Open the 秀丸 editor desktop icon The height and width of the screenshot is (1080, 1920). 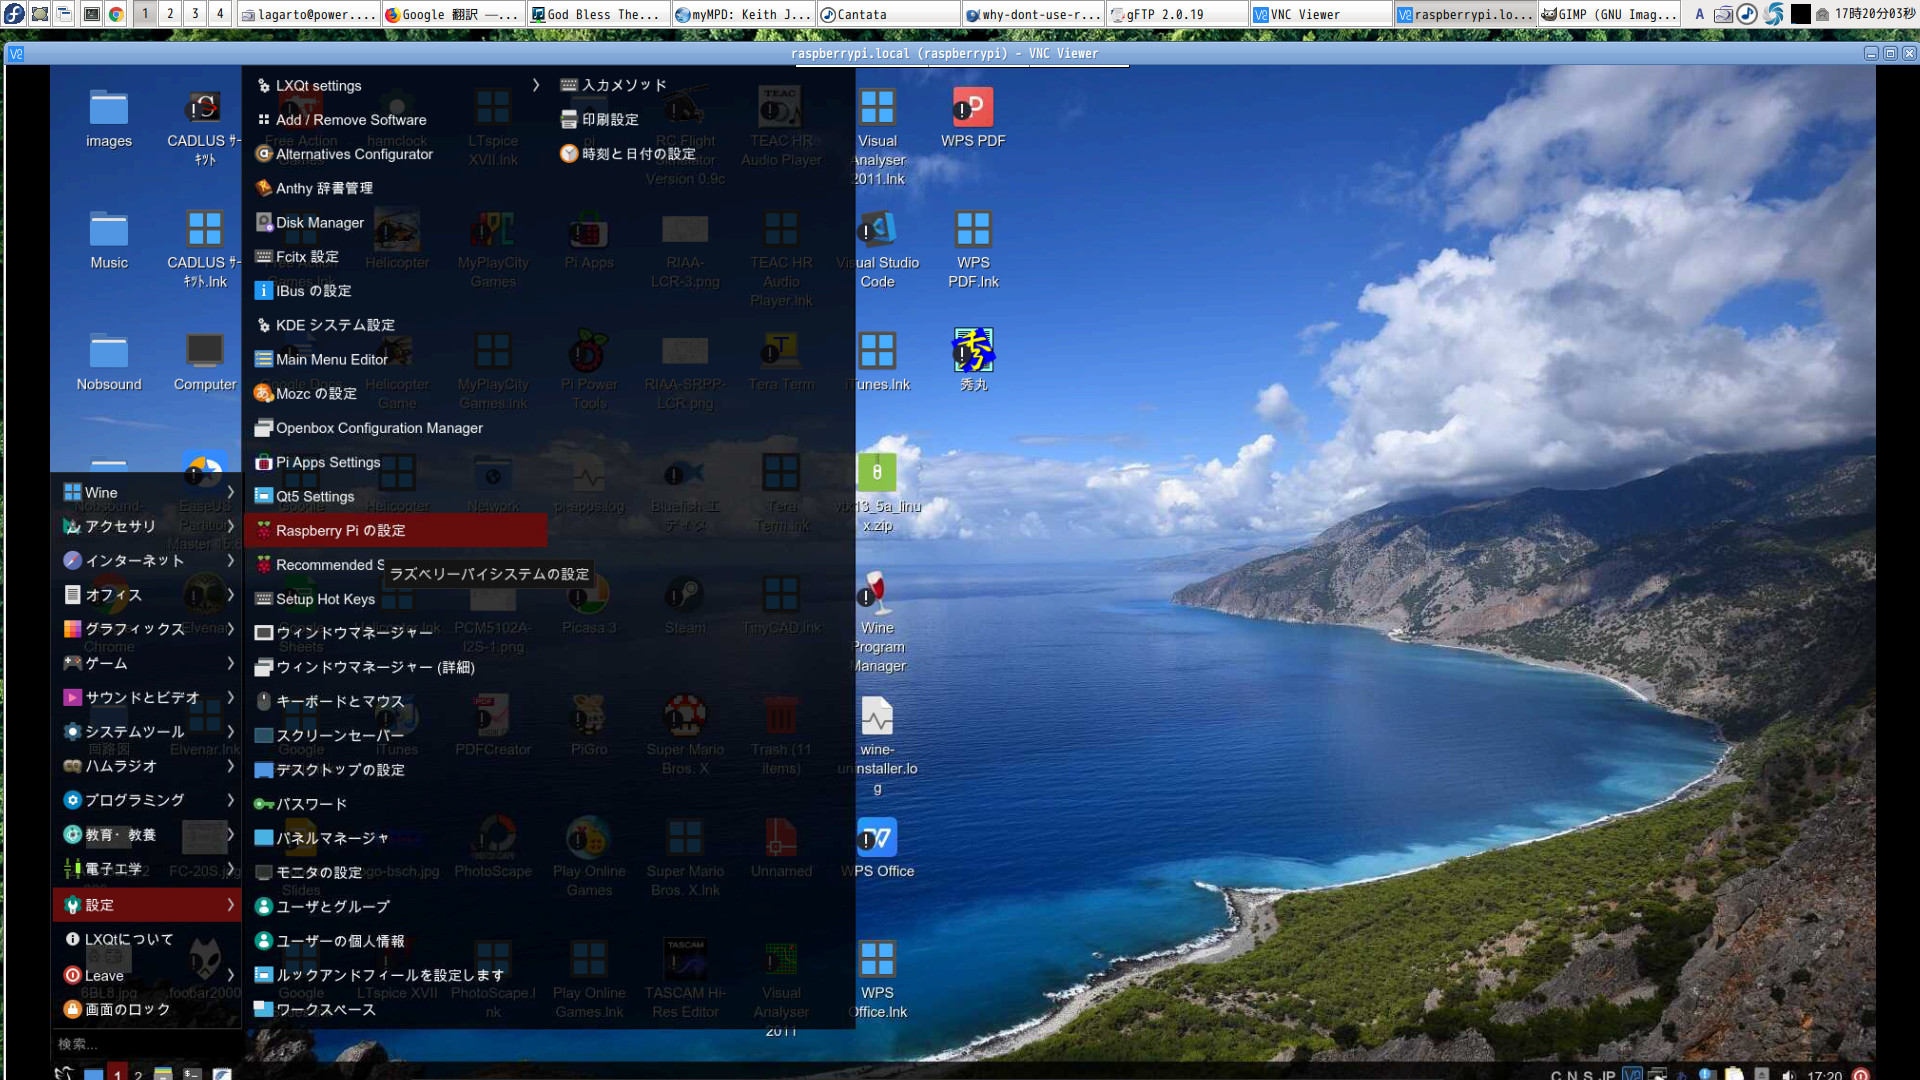[972, 352]
